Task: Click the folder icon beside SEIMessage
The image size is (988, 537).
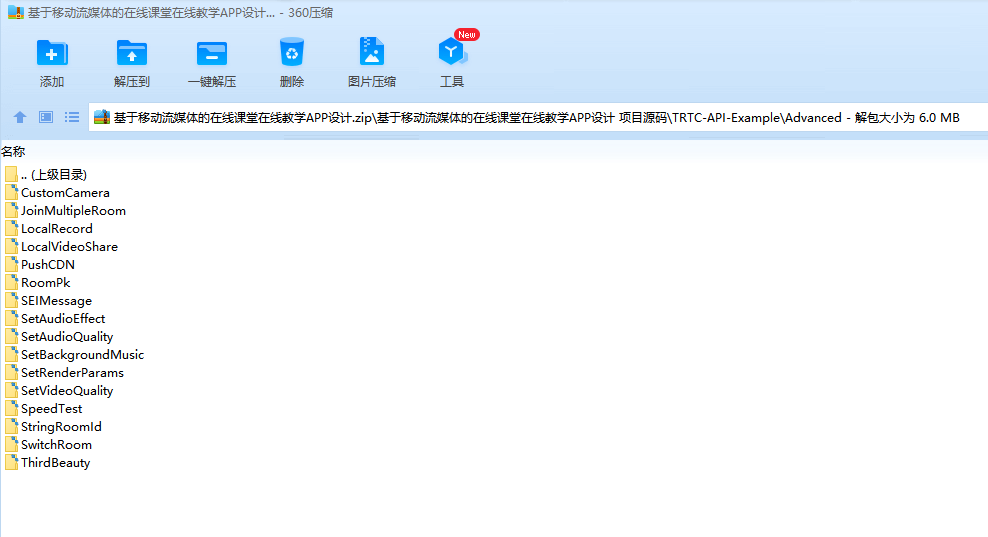Action: [x=11, y=300]
